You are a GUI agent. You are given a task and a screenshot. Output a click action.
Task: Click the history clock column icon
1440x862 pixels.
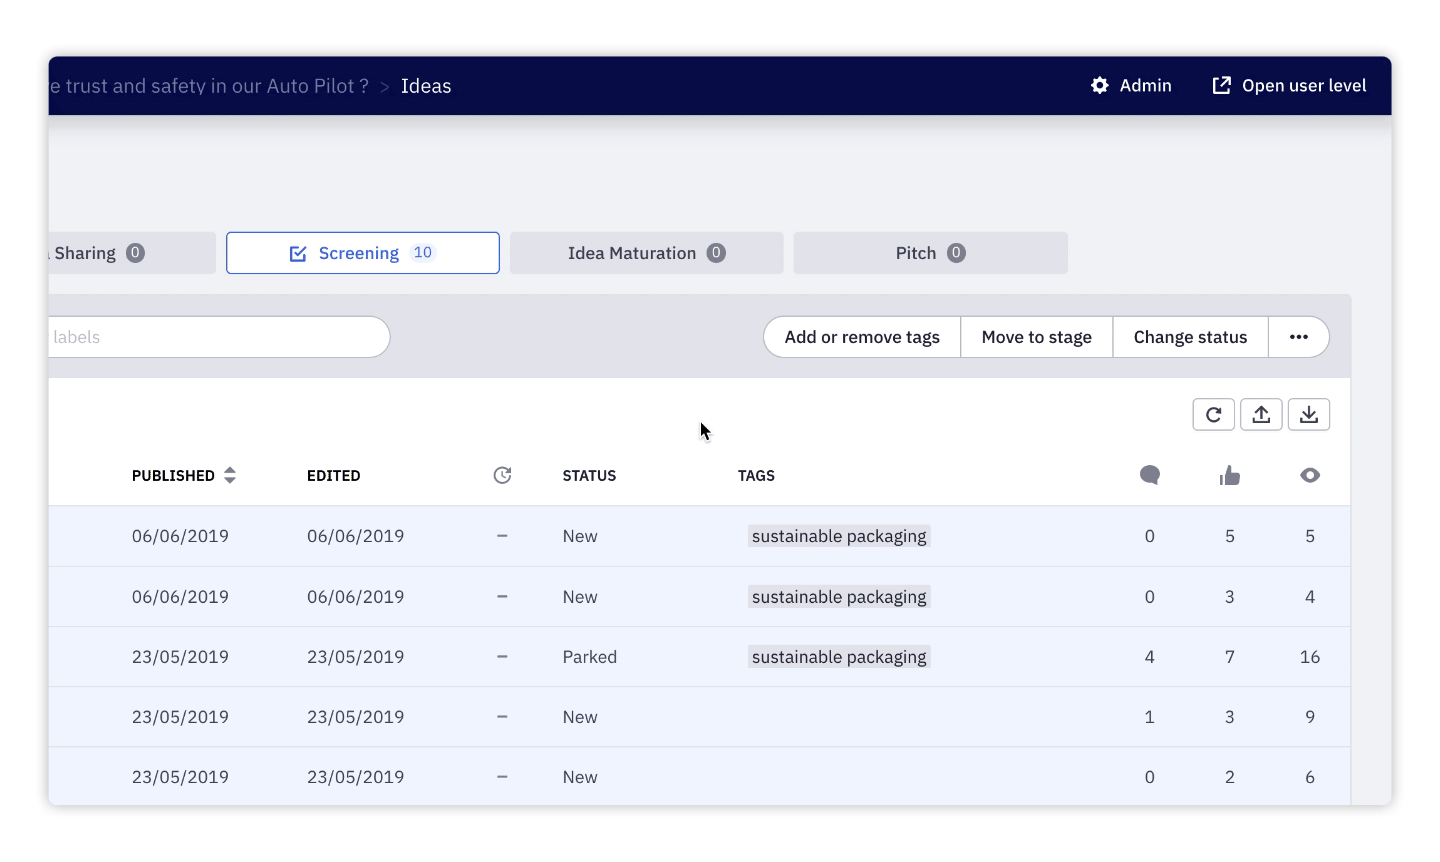(x=502, y=476)
